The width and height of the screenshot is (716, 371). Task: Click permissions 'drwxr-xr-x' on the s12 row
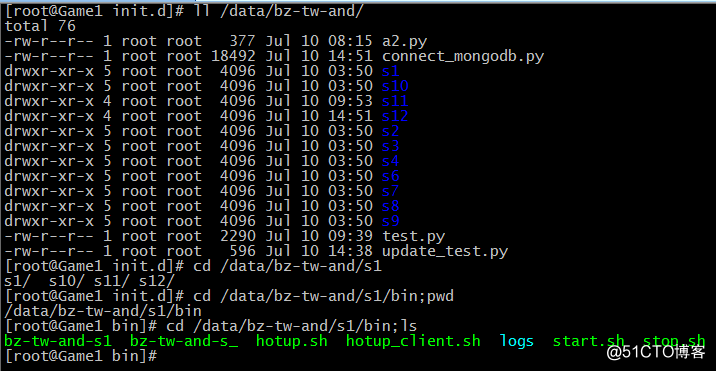49,117
